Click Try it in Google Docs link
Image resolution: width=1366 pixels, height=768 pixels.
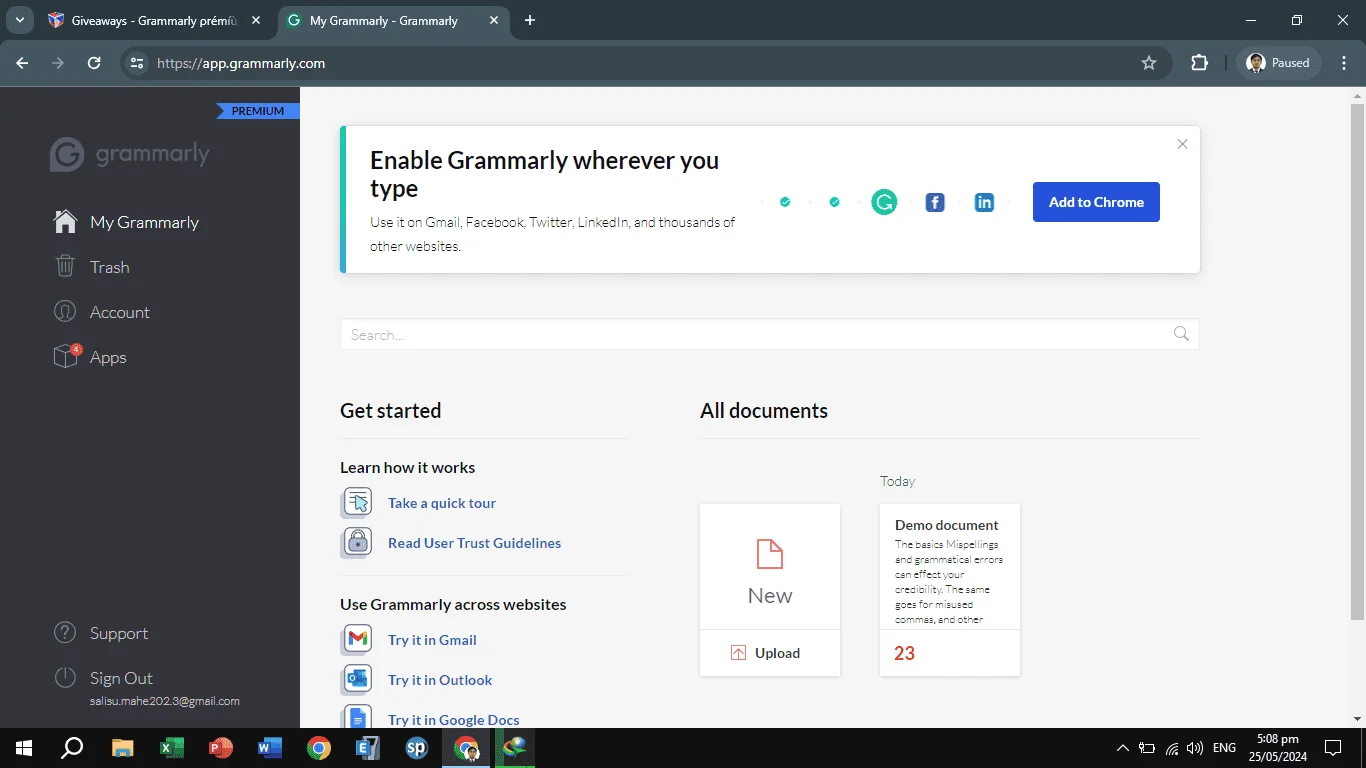click(x=454, y=719)
